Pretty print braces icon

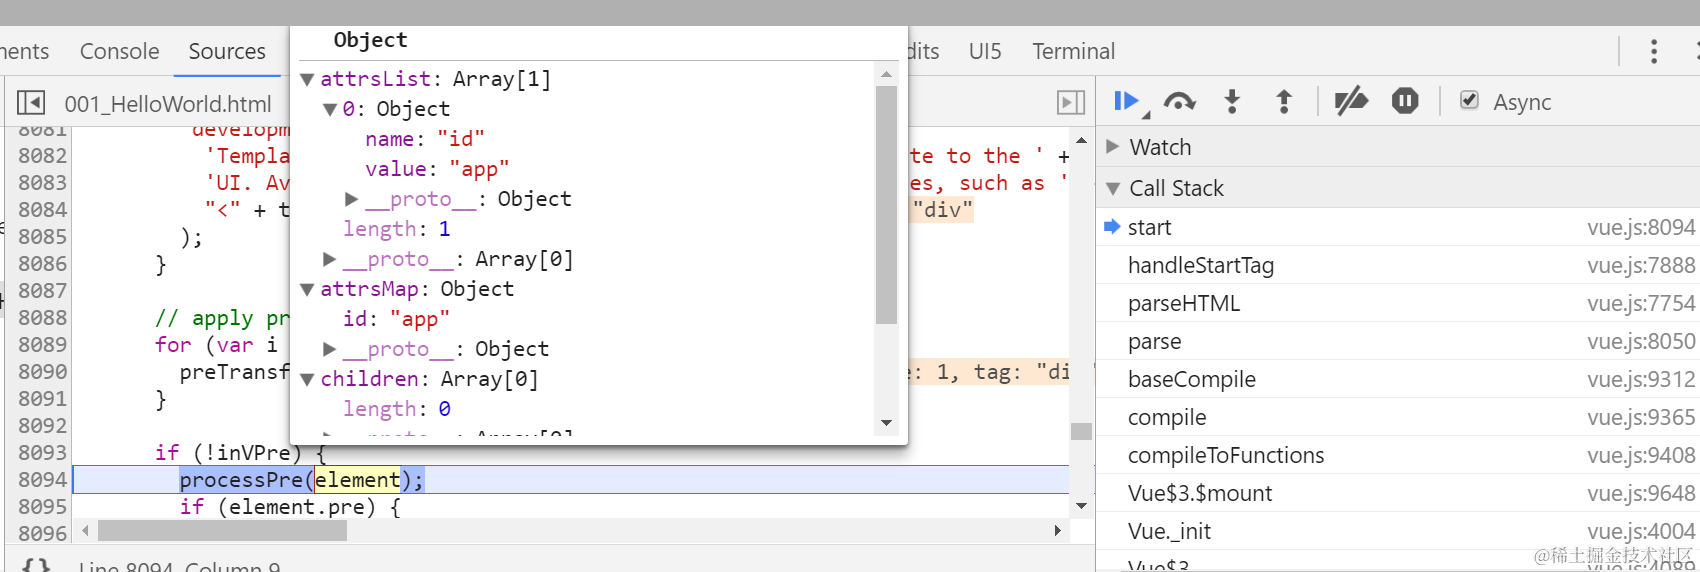[x=36, y=566]
